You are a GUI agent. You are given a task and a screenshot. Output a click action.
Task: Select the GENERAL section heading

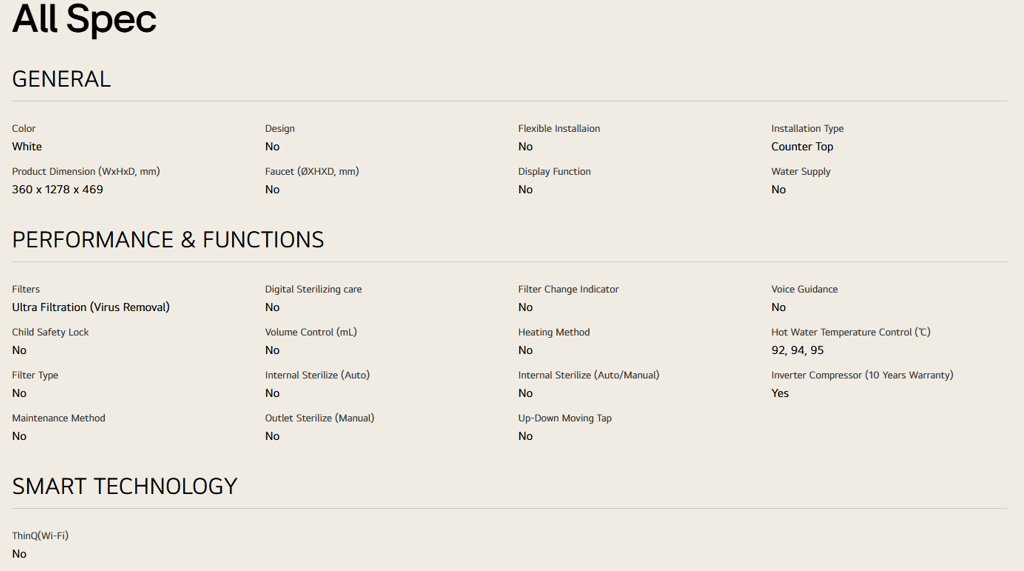(61, 79)
